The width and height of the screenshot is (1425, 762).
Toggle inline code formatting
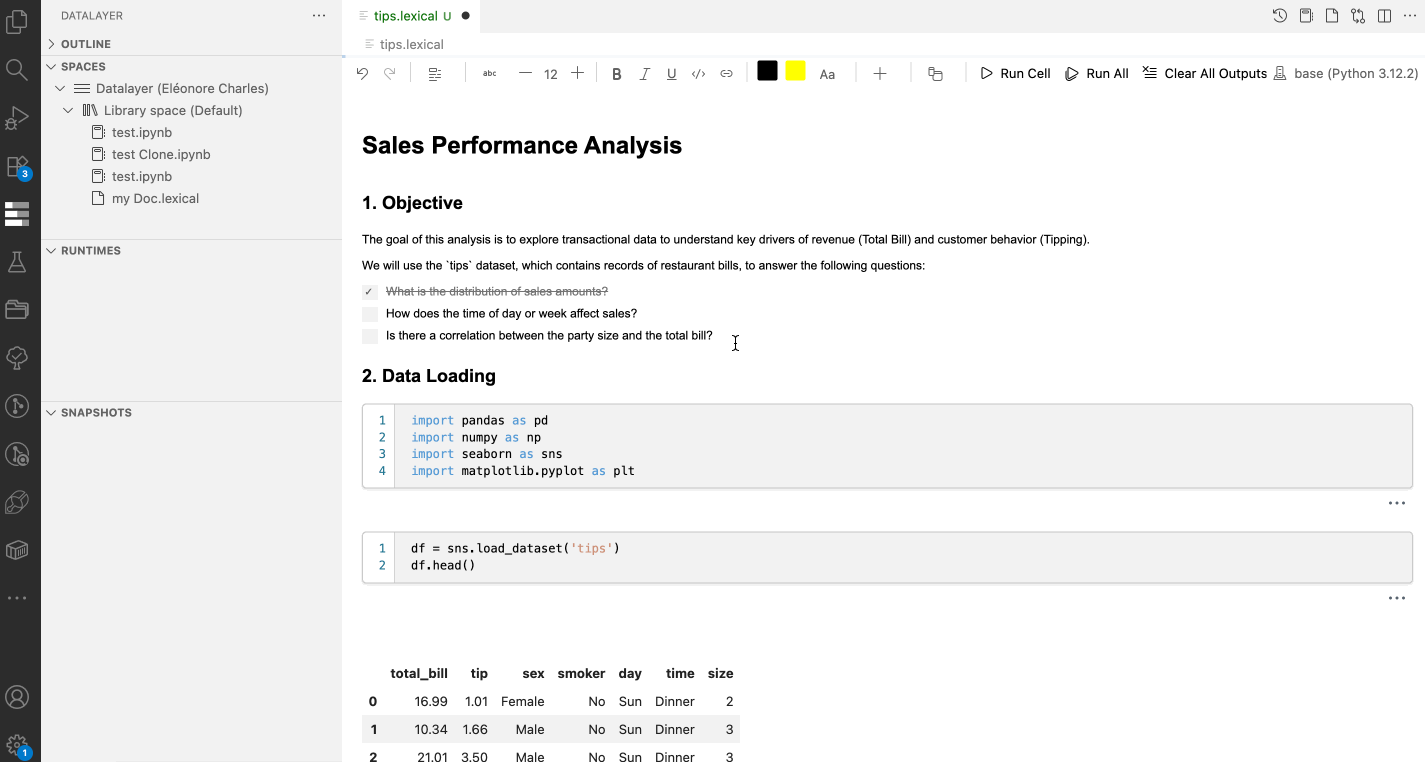click(699, 74)
